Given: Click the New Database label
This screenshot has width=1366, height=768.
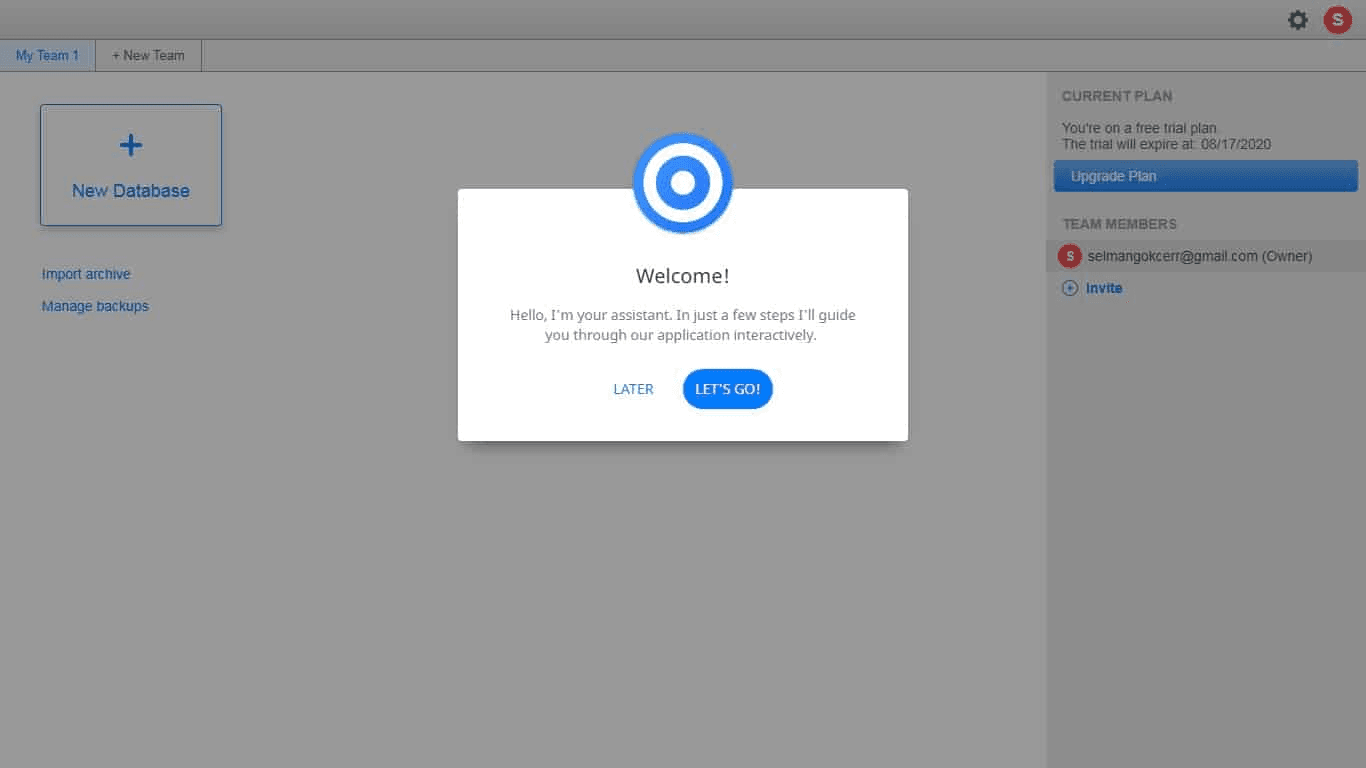Looking at the screenshot, I should pyautogui.click(x=131, y=191).
